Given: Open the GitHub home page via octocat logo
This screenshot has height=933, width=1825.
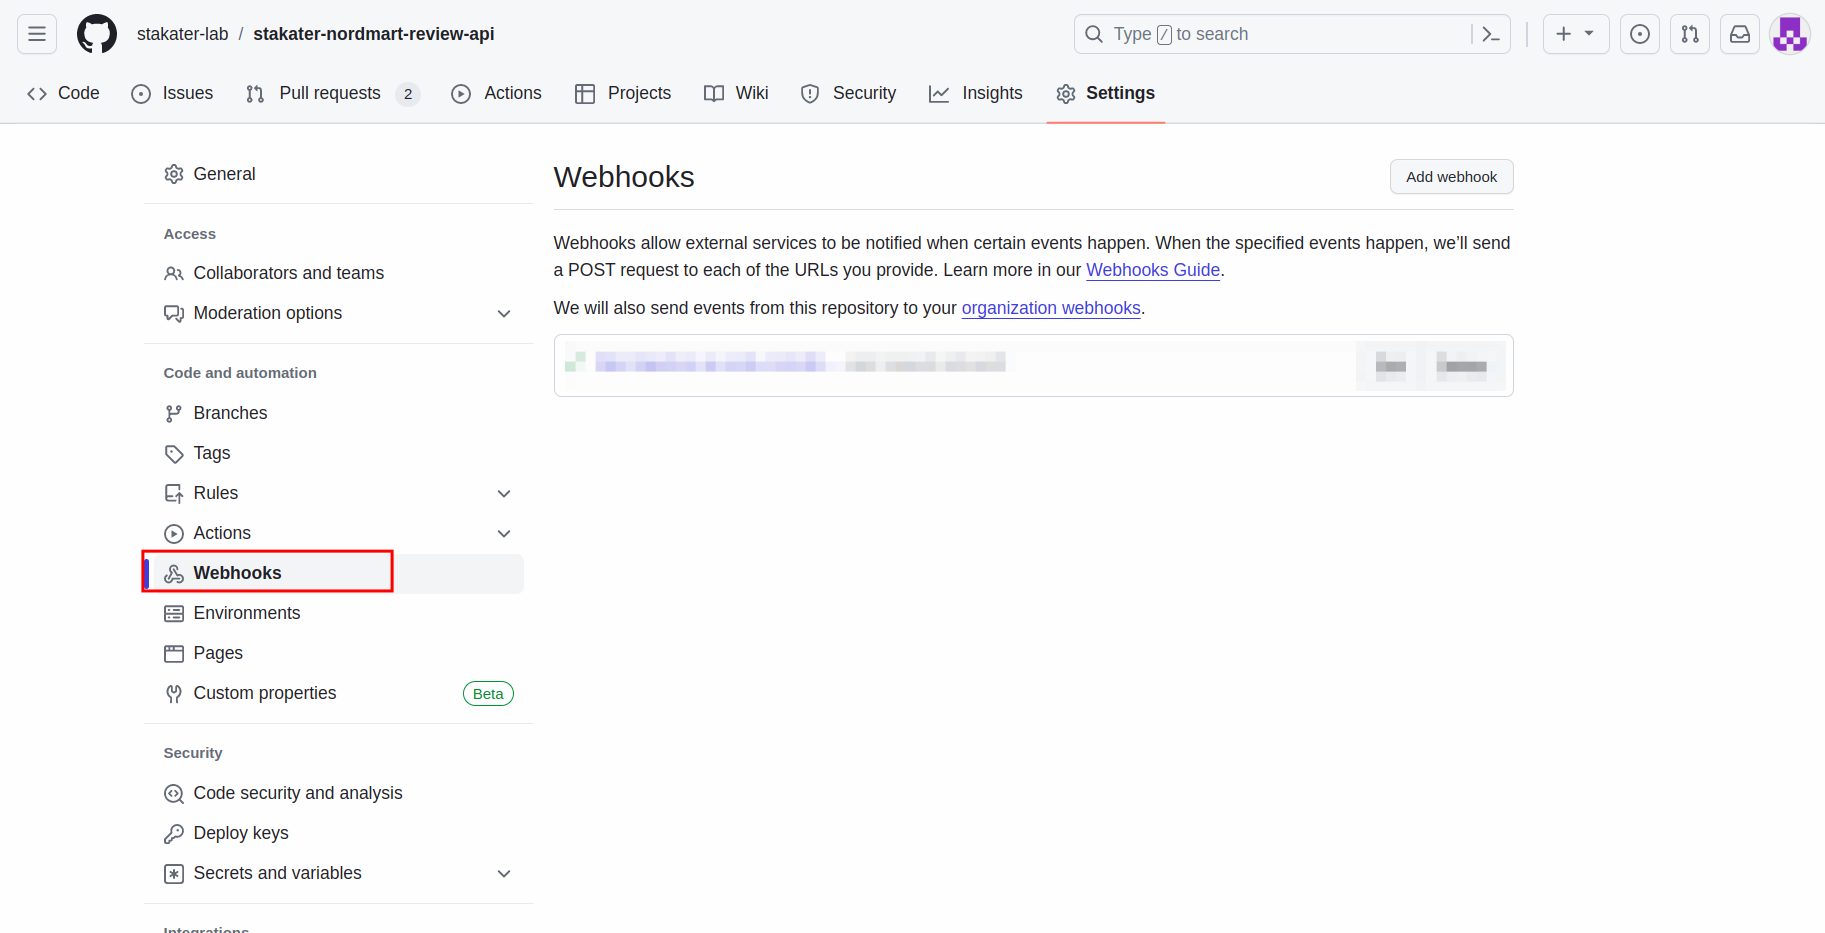Looking at the screenshot, I should click(x=96, y=33).
